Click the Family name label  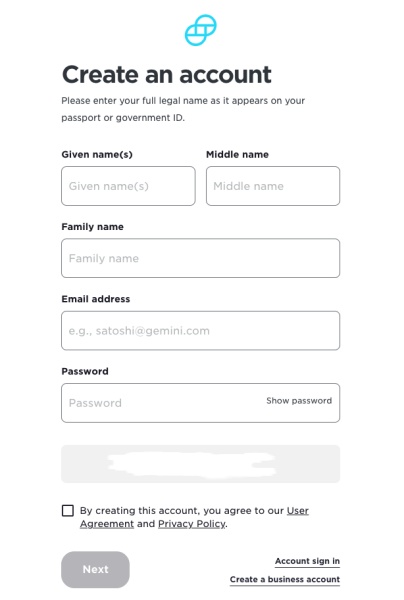point(92,227)
